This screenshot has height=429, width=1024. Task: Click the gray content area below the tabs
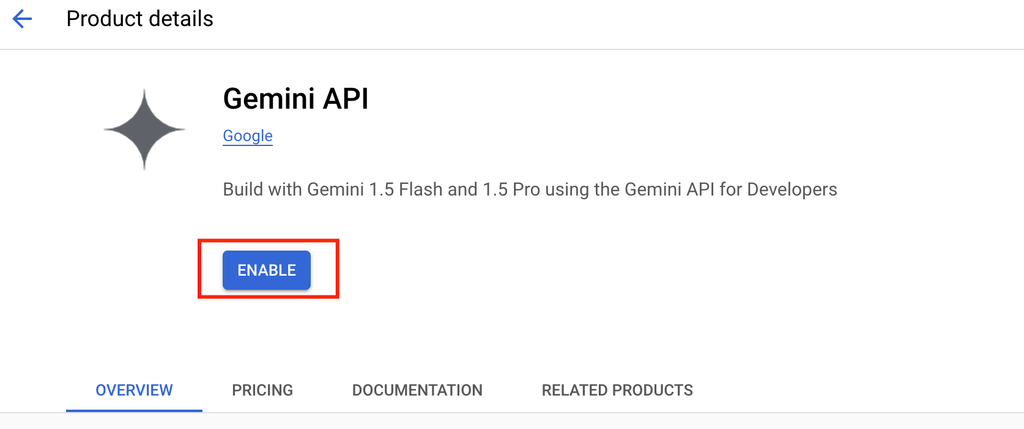pos(512,422)
